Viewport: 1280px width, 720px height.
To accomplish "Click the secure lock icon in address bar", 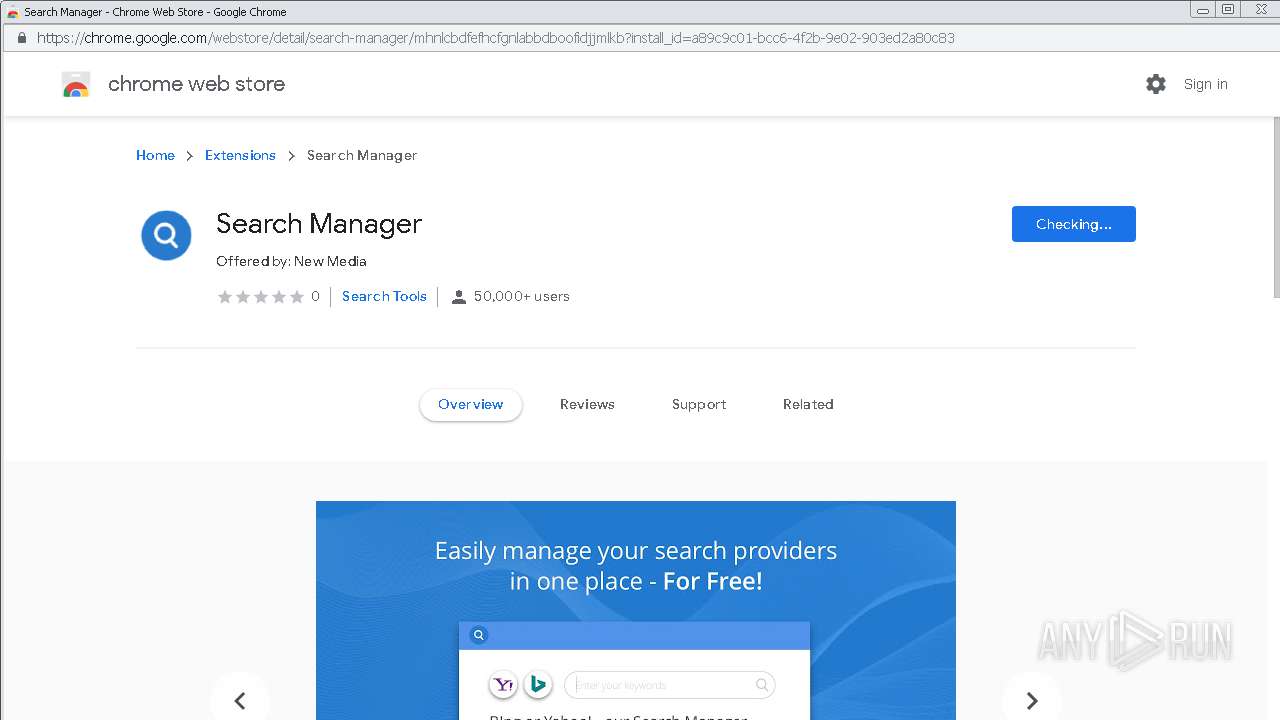I will point(20,38).
